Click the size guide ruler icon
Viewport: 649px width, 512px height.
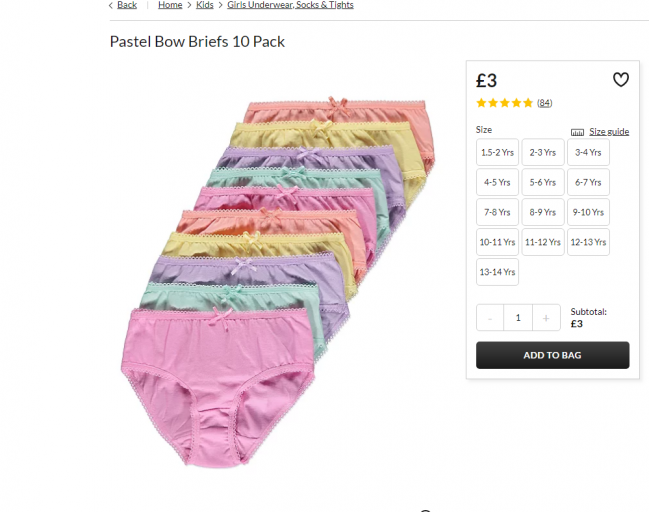(577, 132)
